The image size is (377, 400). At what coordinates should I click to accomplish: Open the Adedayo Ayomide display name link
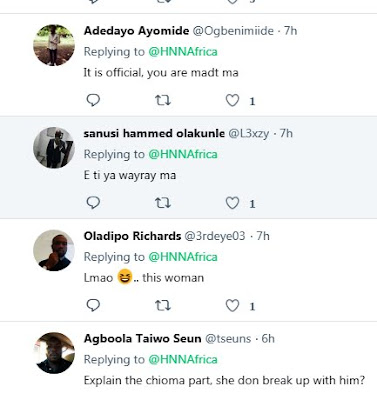[136, 31]
